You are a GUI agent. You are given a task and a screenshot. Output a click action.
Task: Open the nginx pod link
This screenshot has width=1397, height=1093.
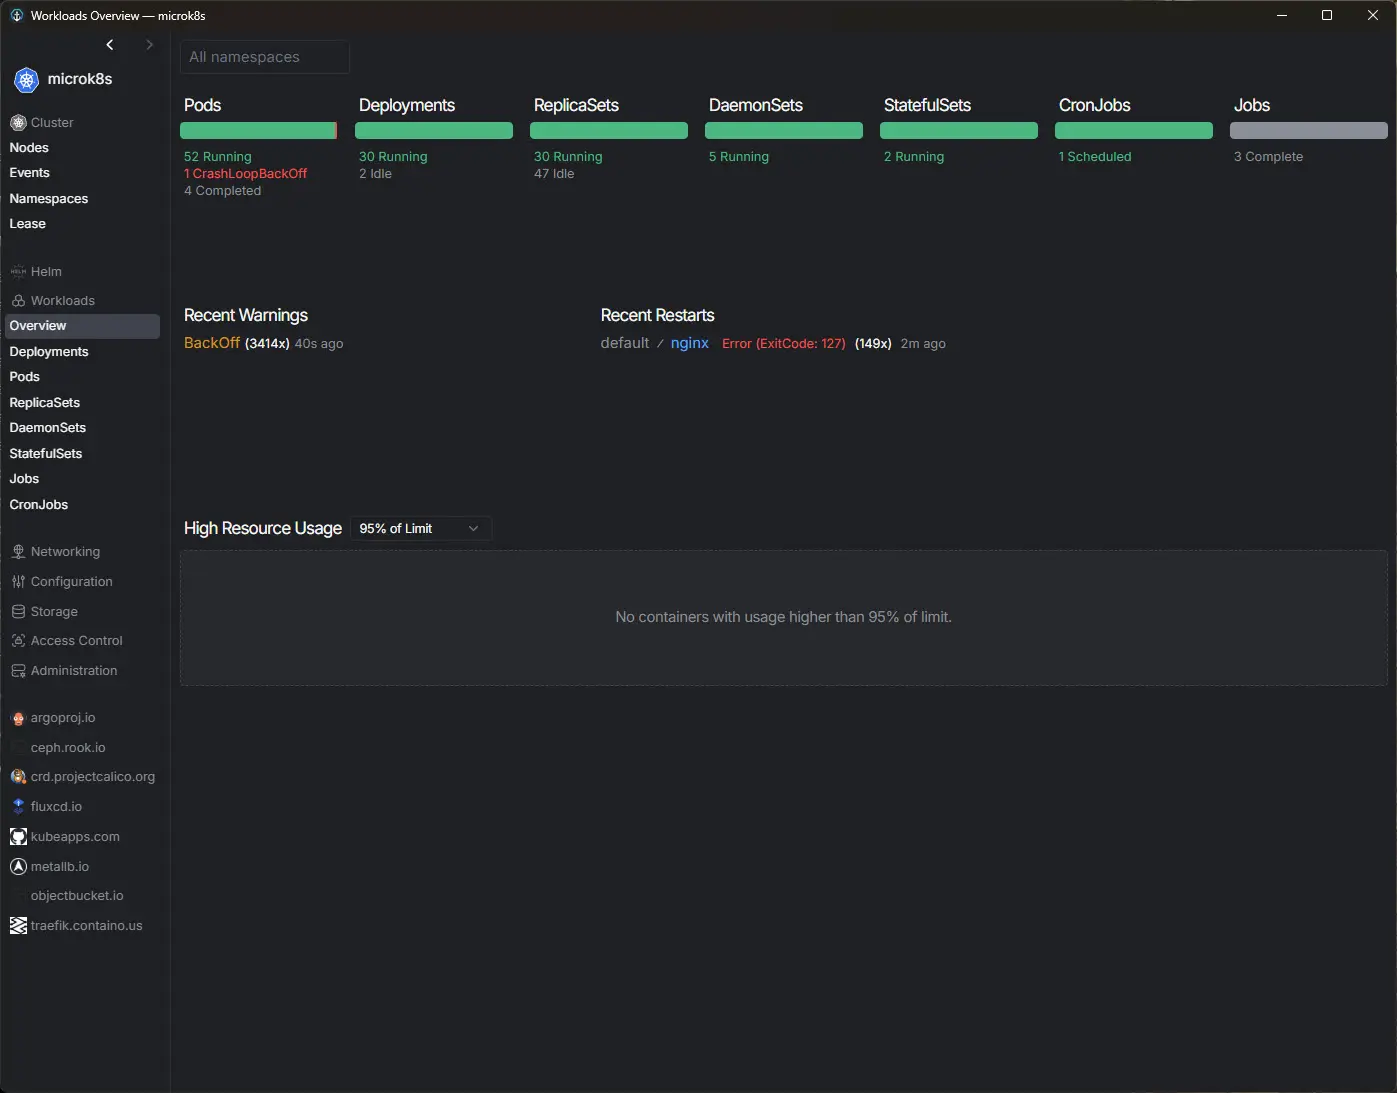[x=690, y=343]
